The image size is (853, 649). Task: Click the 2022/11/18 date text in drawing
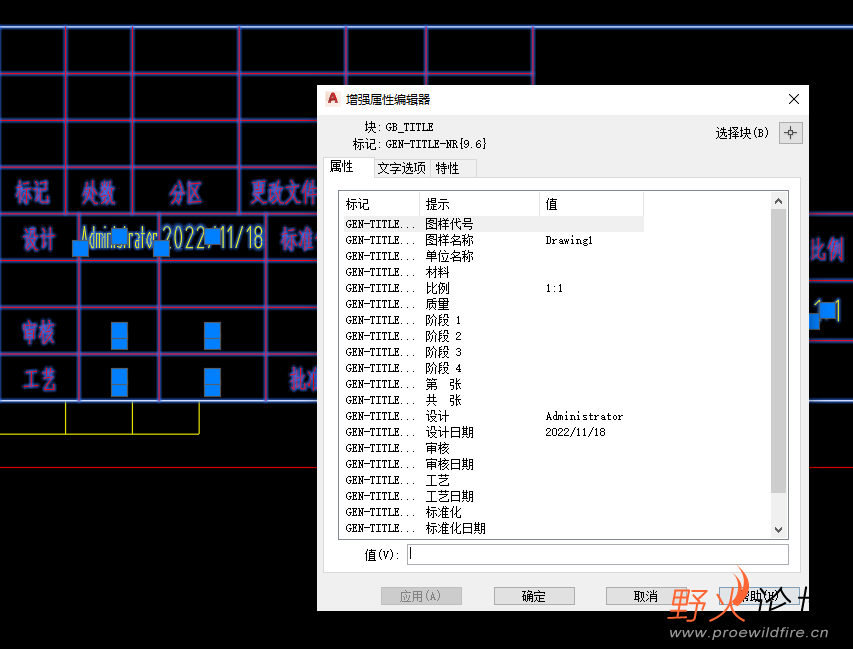click(x=213, y=238)
